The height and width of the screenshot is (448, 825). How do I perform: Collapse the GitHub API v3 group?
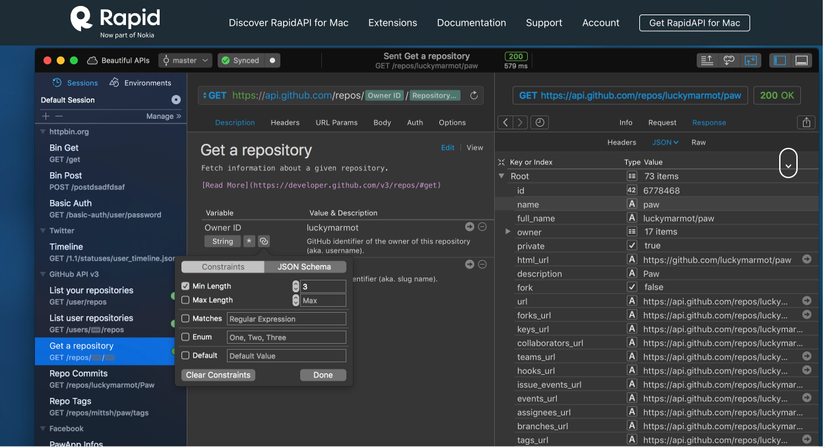tap(43, 274)
